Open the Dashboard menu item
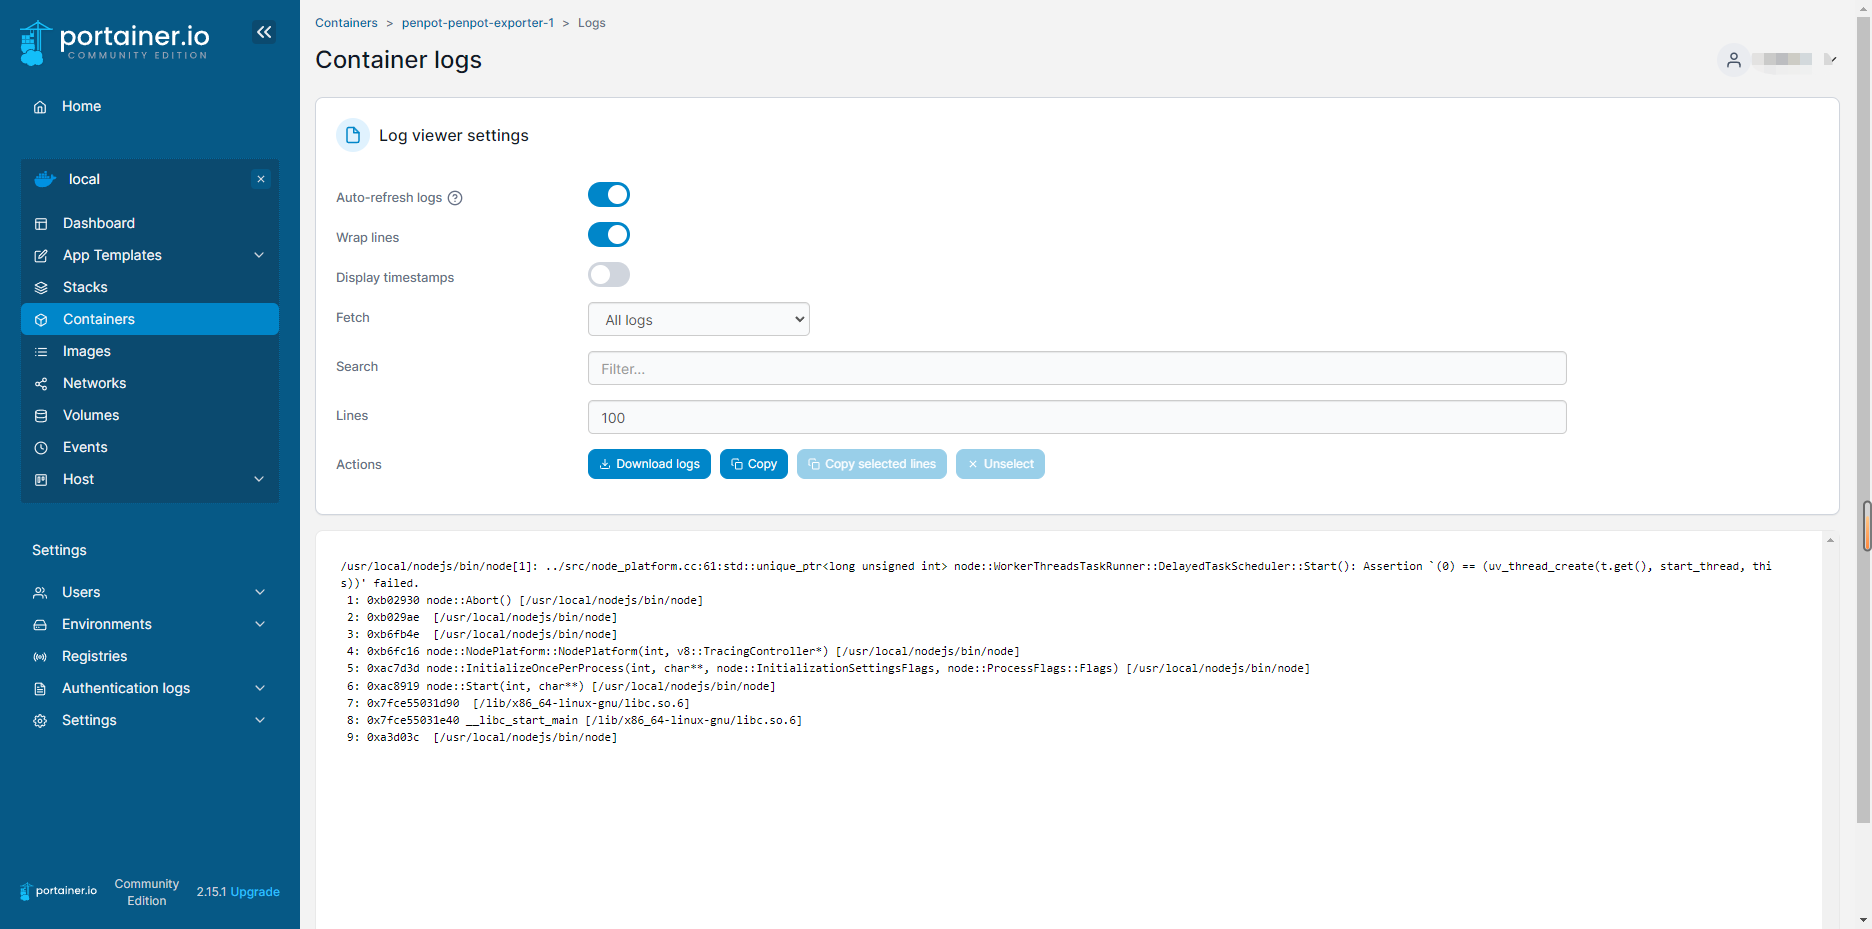Image resolution: width=1872 pixels, height=929 pixels. pyautogui.click(x=98, y=223)
